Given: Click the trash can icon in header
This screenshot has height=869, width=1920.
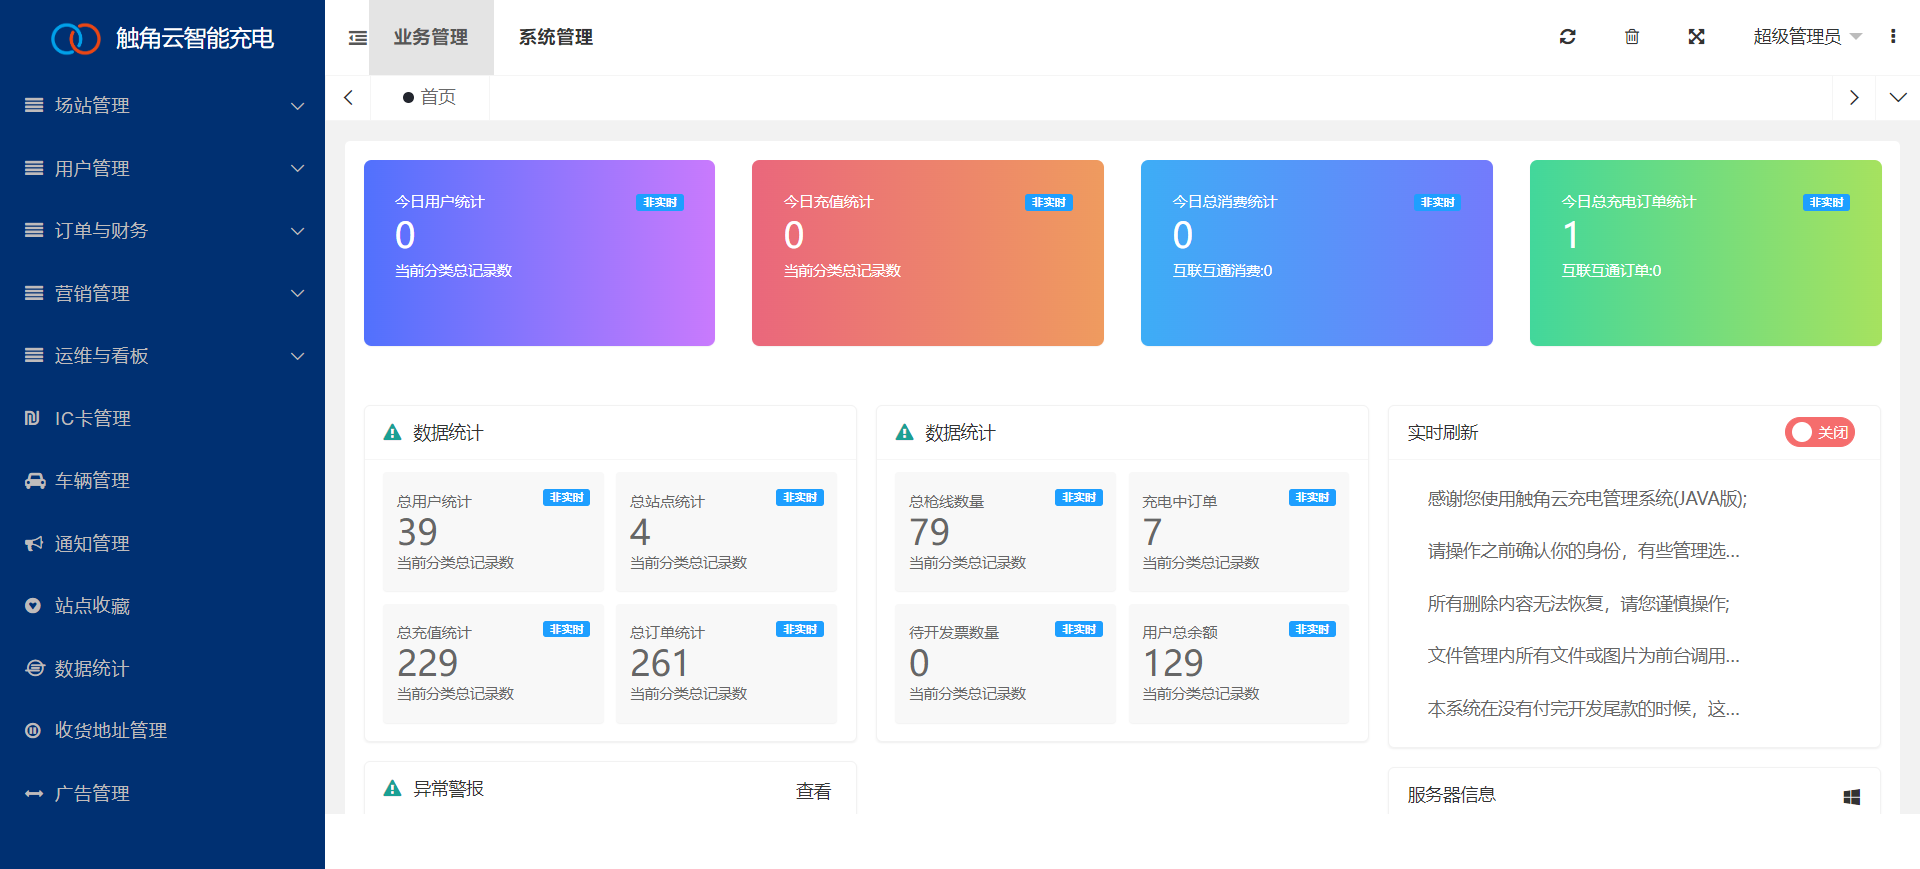Looking at the screenshot, I should (x=1632, y=37).
